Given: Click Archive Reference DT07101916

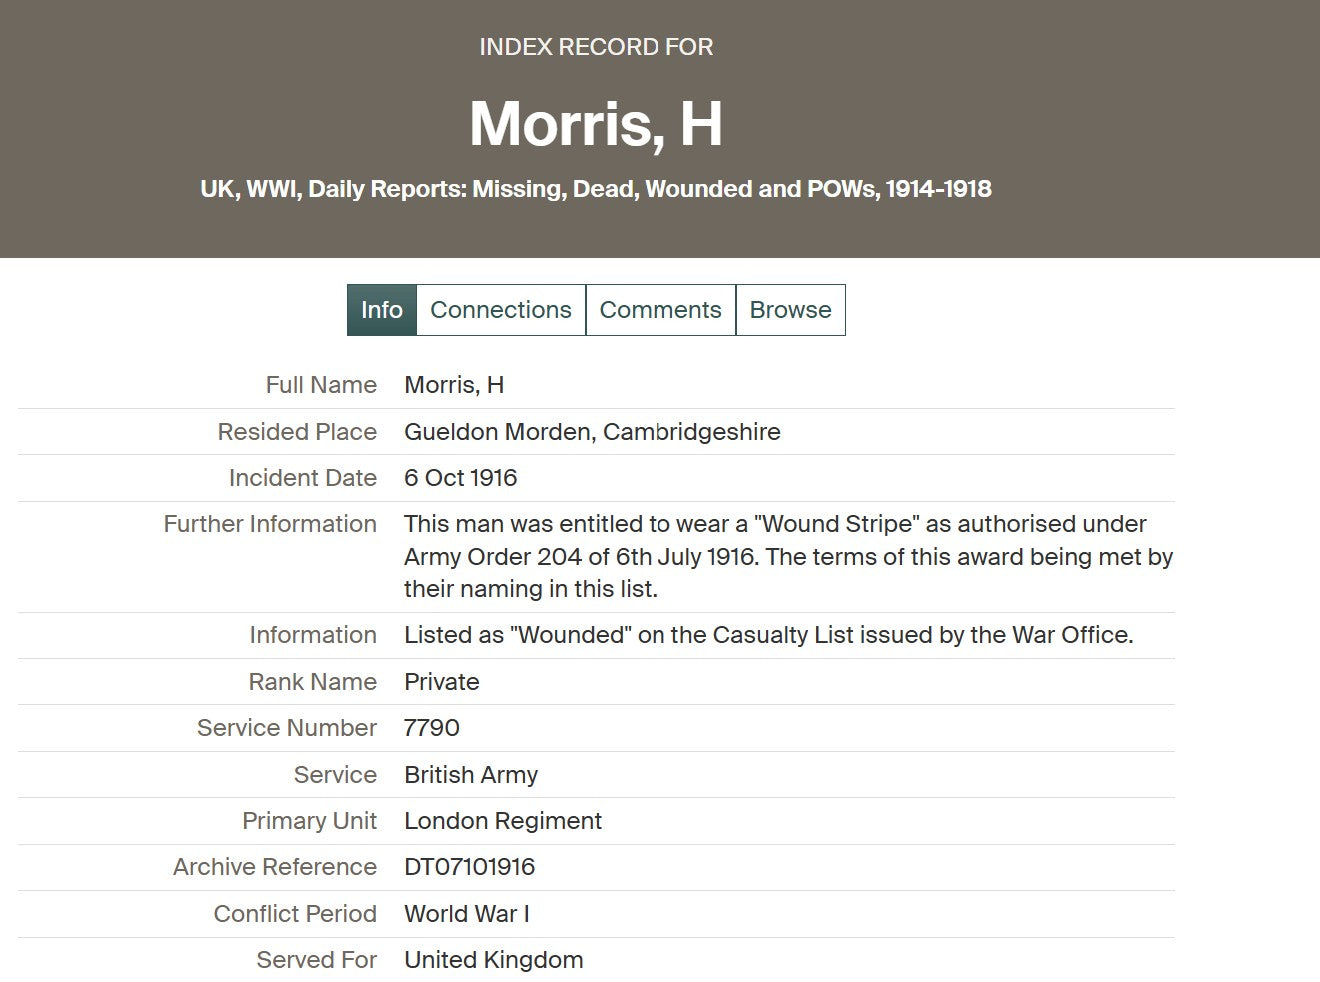Looking at the screenshot, I should point(470,867).
